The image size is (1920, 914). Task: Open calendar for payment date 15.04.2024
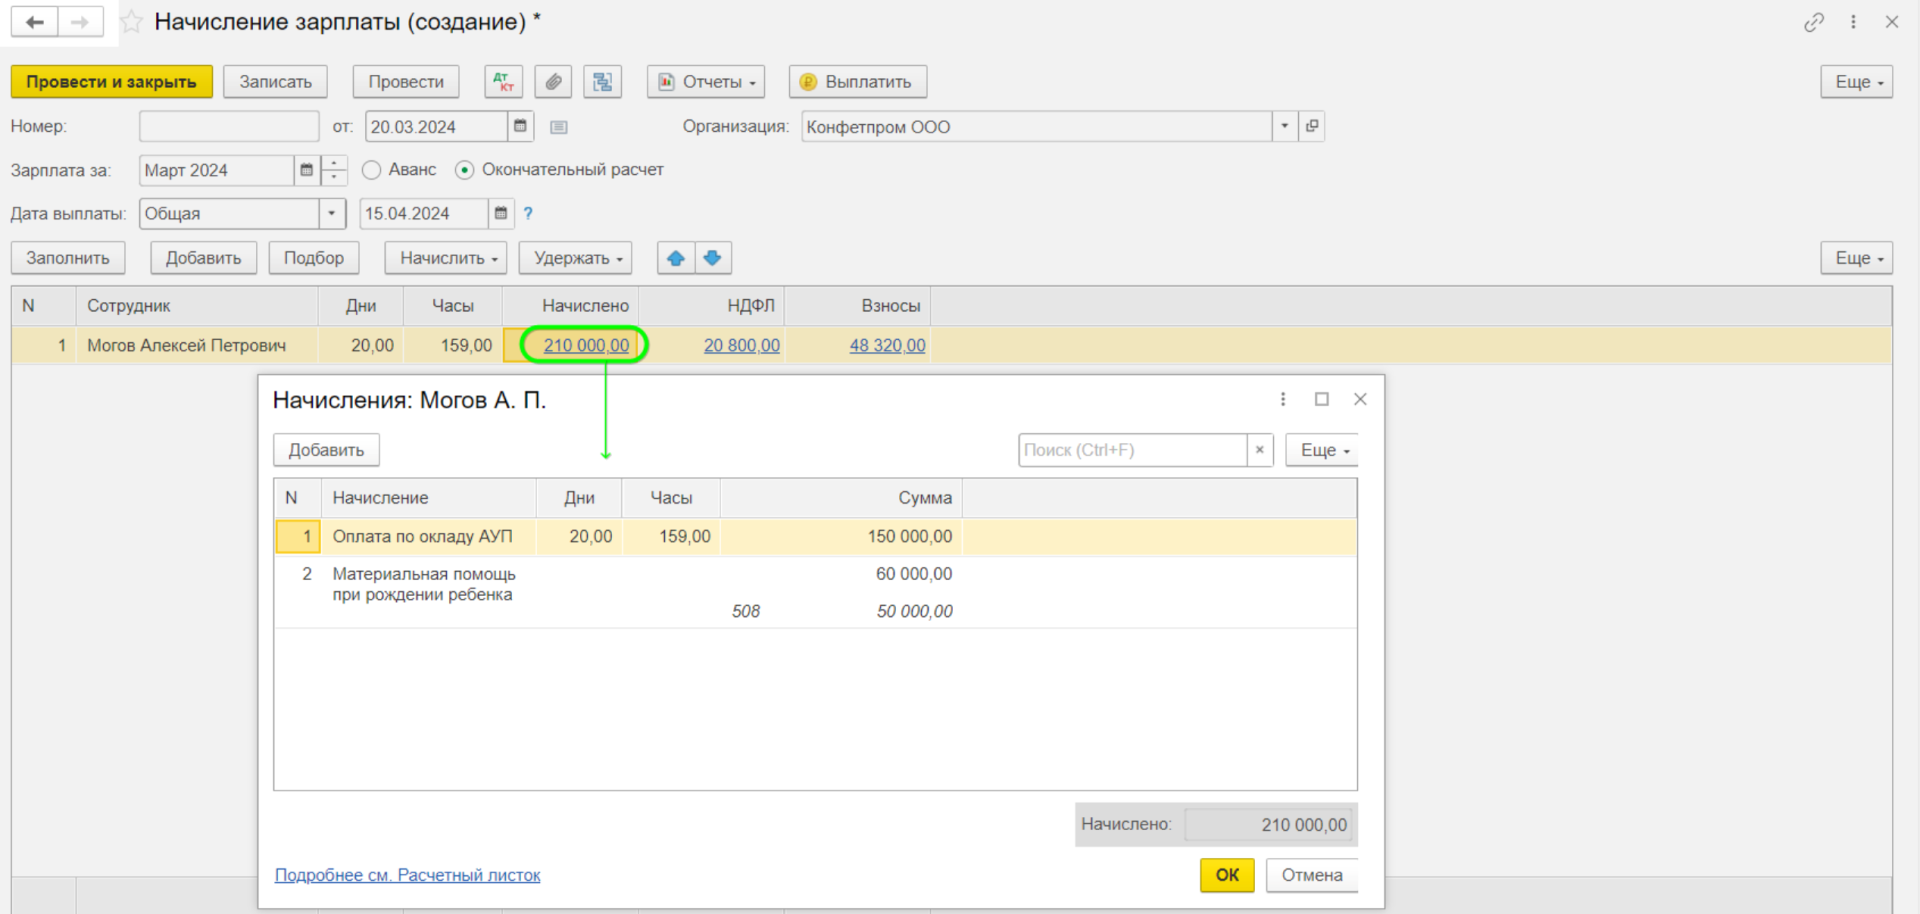tap(501, 213)
